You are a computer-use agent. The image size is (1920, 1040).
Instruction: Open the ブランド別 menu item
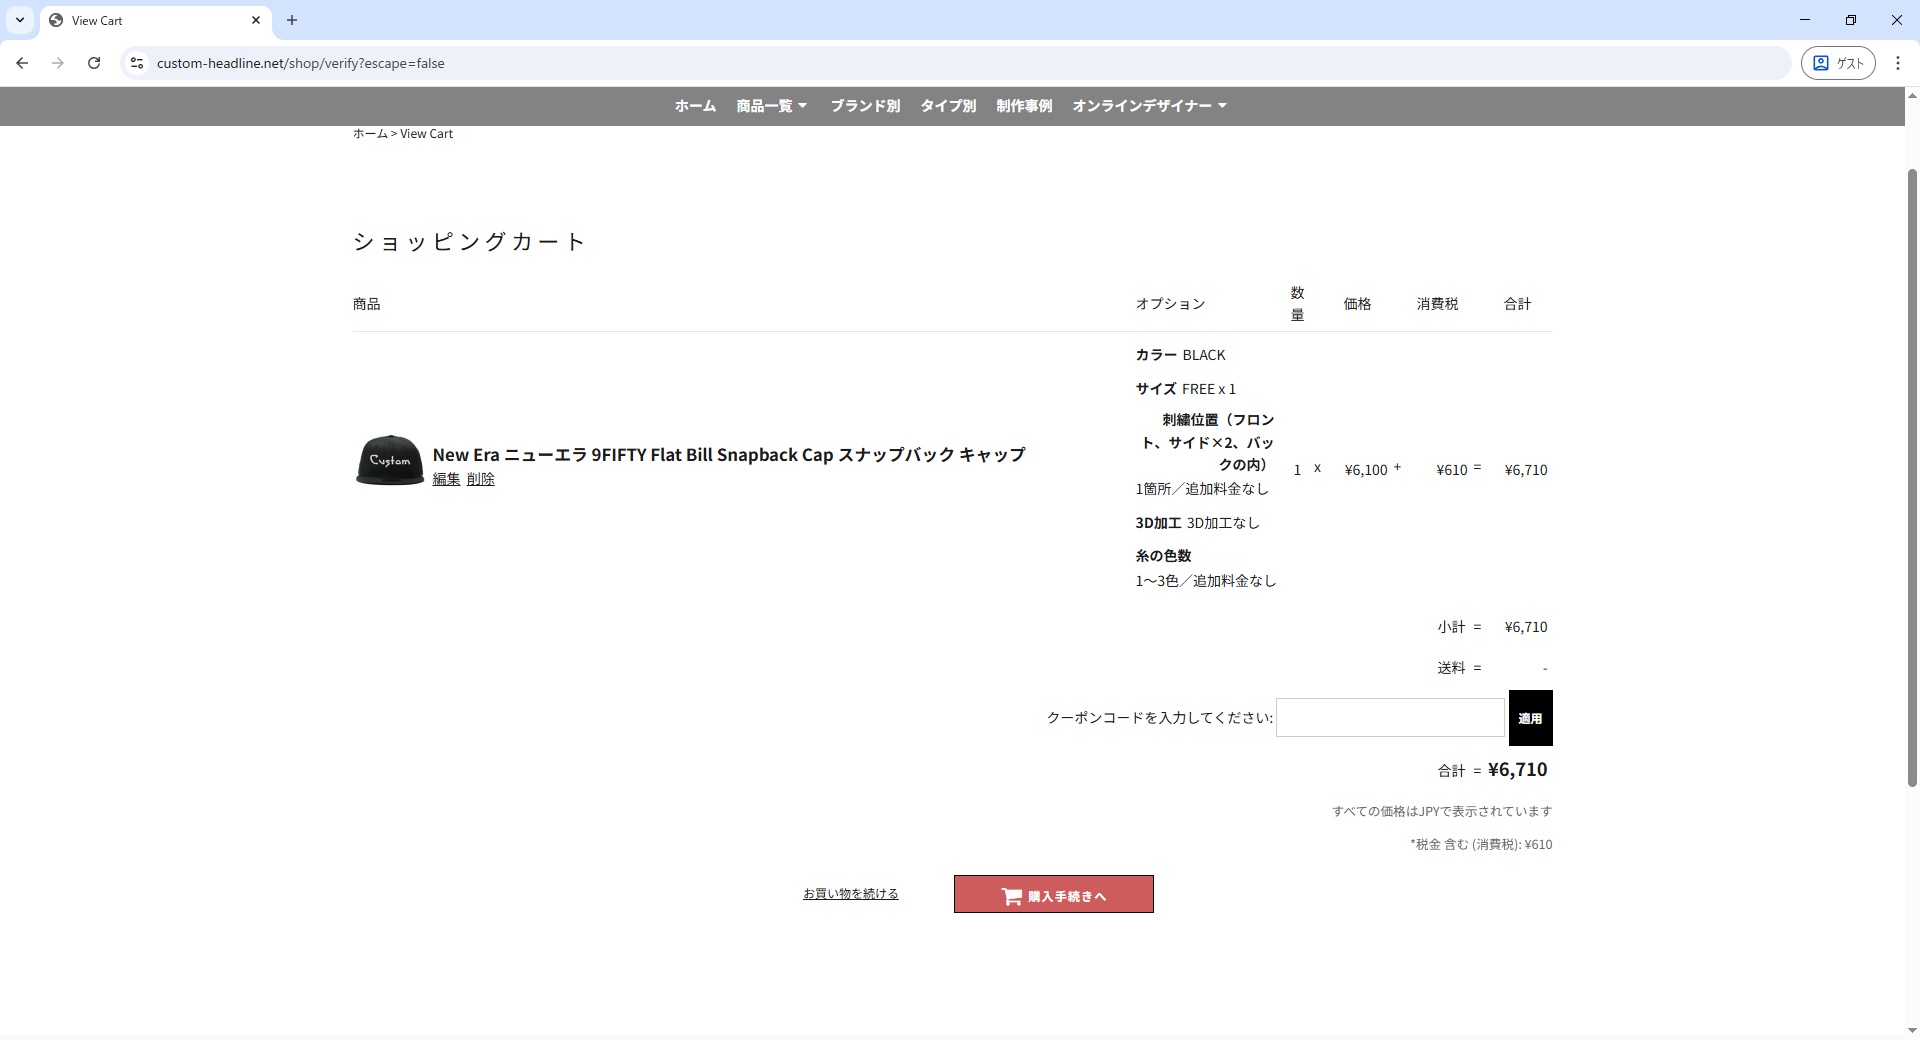[865, 106]
